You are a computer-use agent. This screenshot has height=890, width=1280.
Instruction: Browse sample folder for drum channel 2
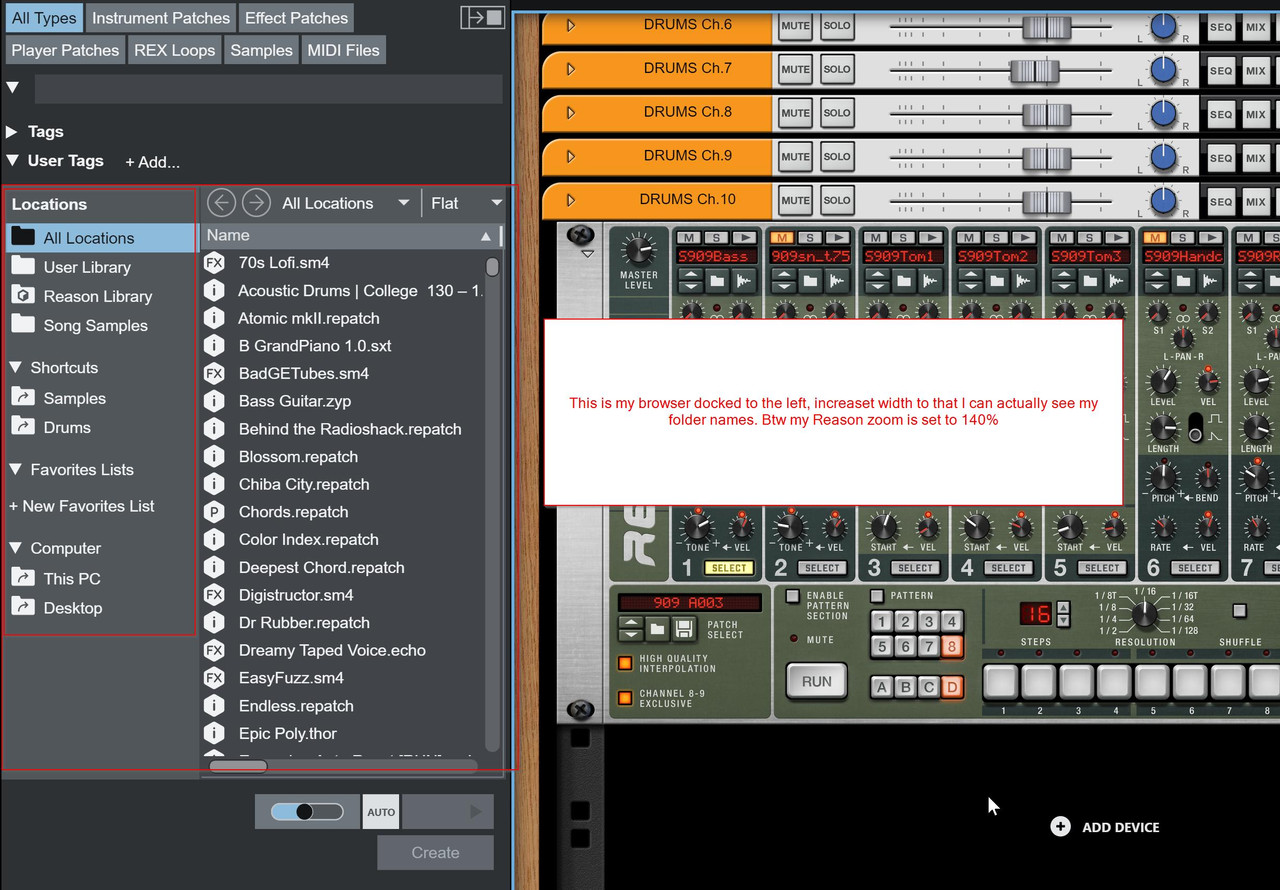pyautogui.click(x=809, y=282)
